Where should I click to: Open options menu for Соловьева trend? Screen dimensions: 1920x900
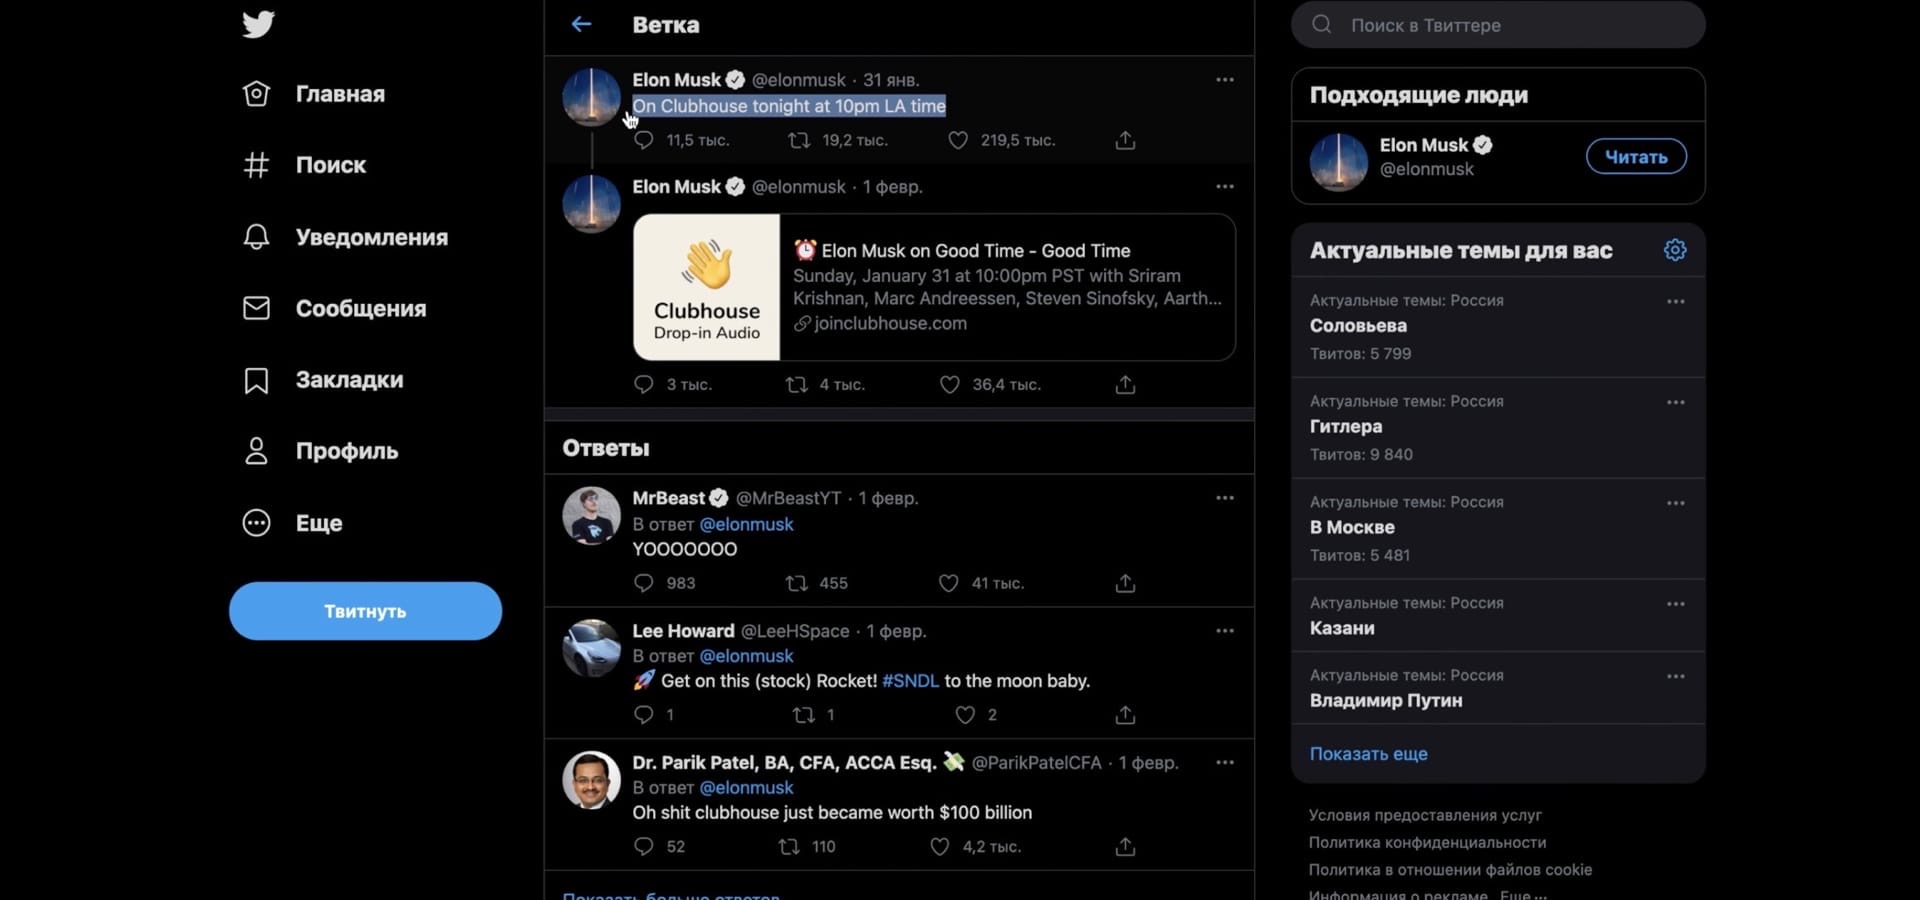click(x=1676, y=302)
